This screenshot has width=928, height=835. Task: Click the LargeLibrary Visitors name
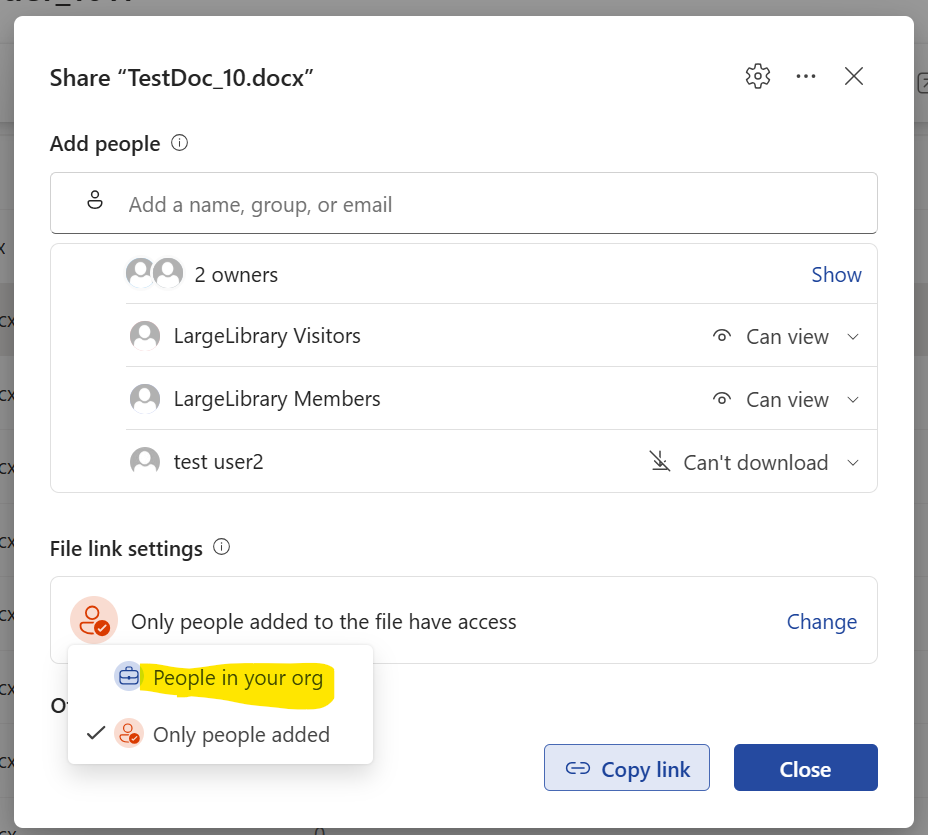coord(267,336)
